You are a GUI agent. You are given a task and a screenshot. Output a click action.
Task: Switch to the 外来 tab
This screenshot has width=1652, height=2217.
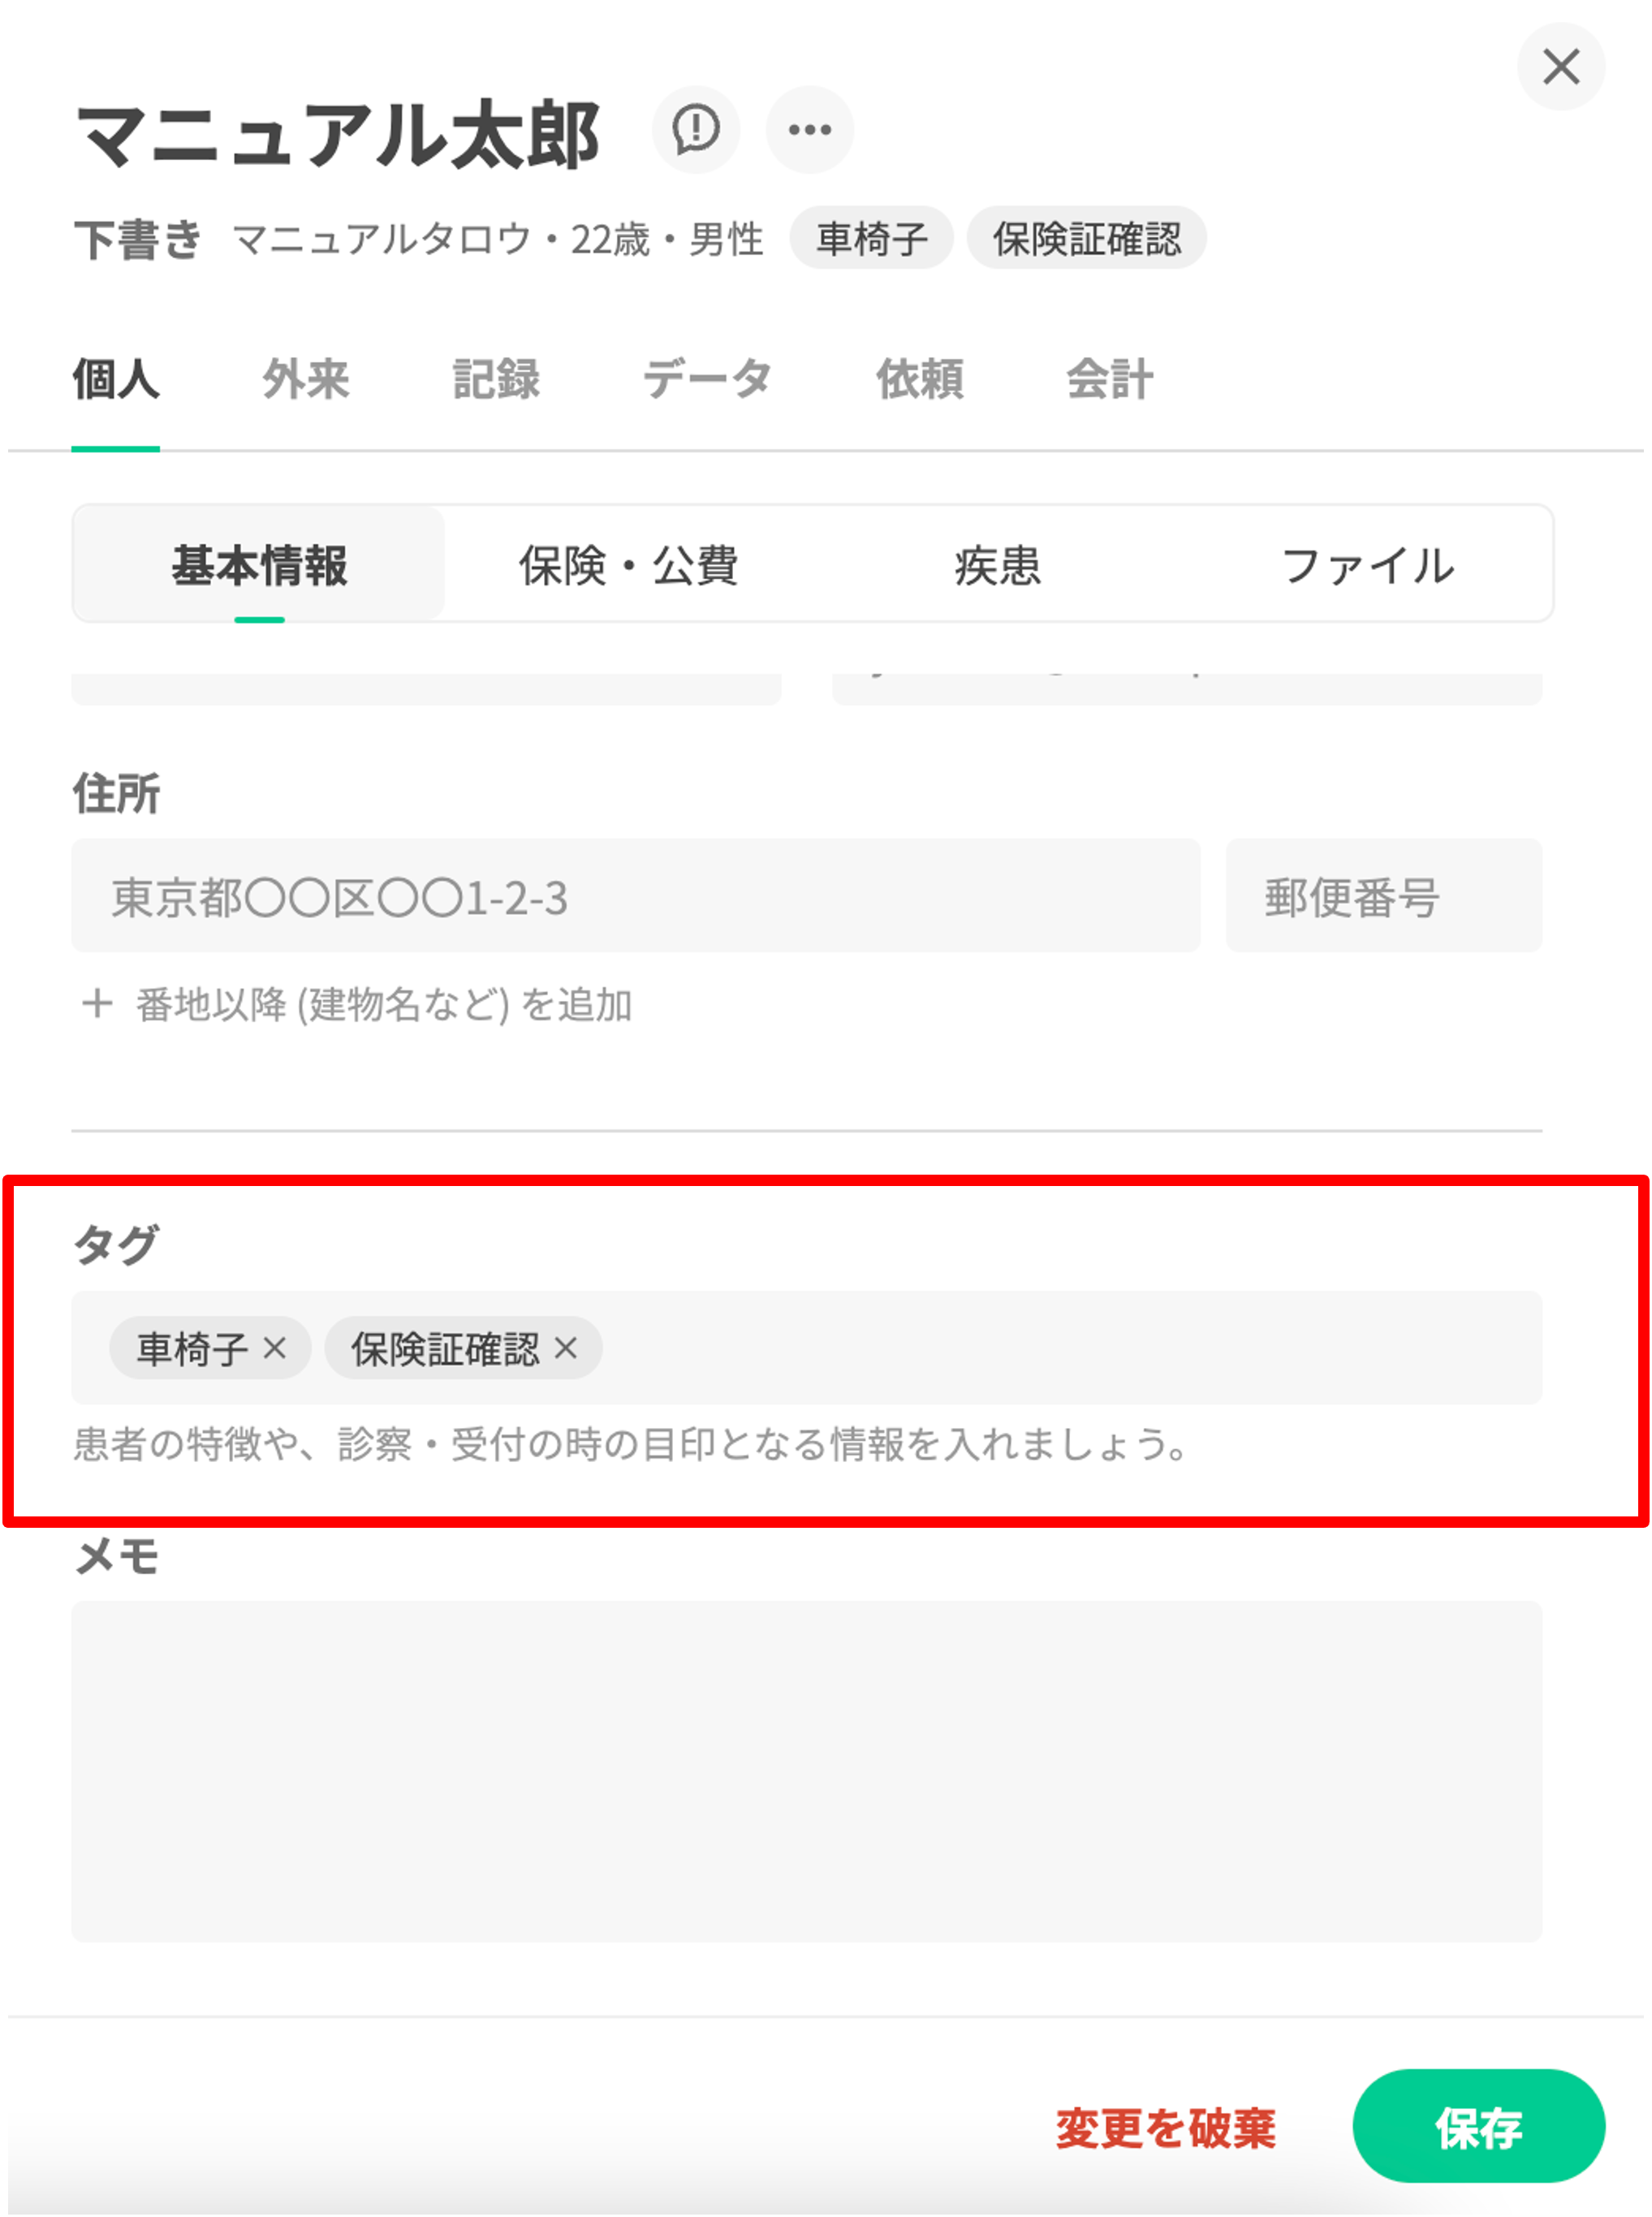(305, 380)
